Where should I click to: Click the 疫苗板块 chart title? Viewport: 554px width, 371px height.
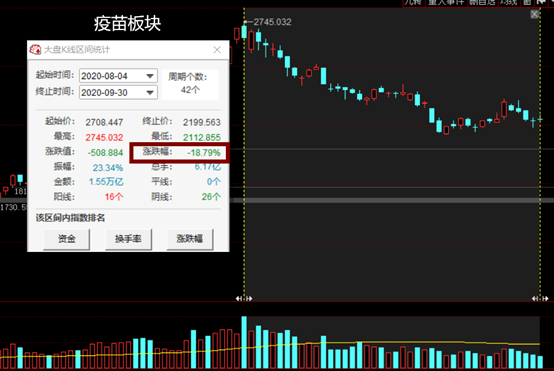click(128, 24)
